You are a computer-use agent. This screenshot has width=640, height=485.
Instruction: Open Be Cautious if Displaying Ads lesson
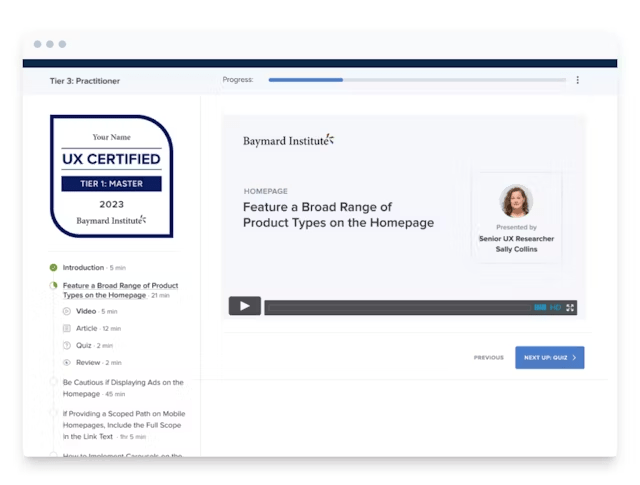(123, 388)
